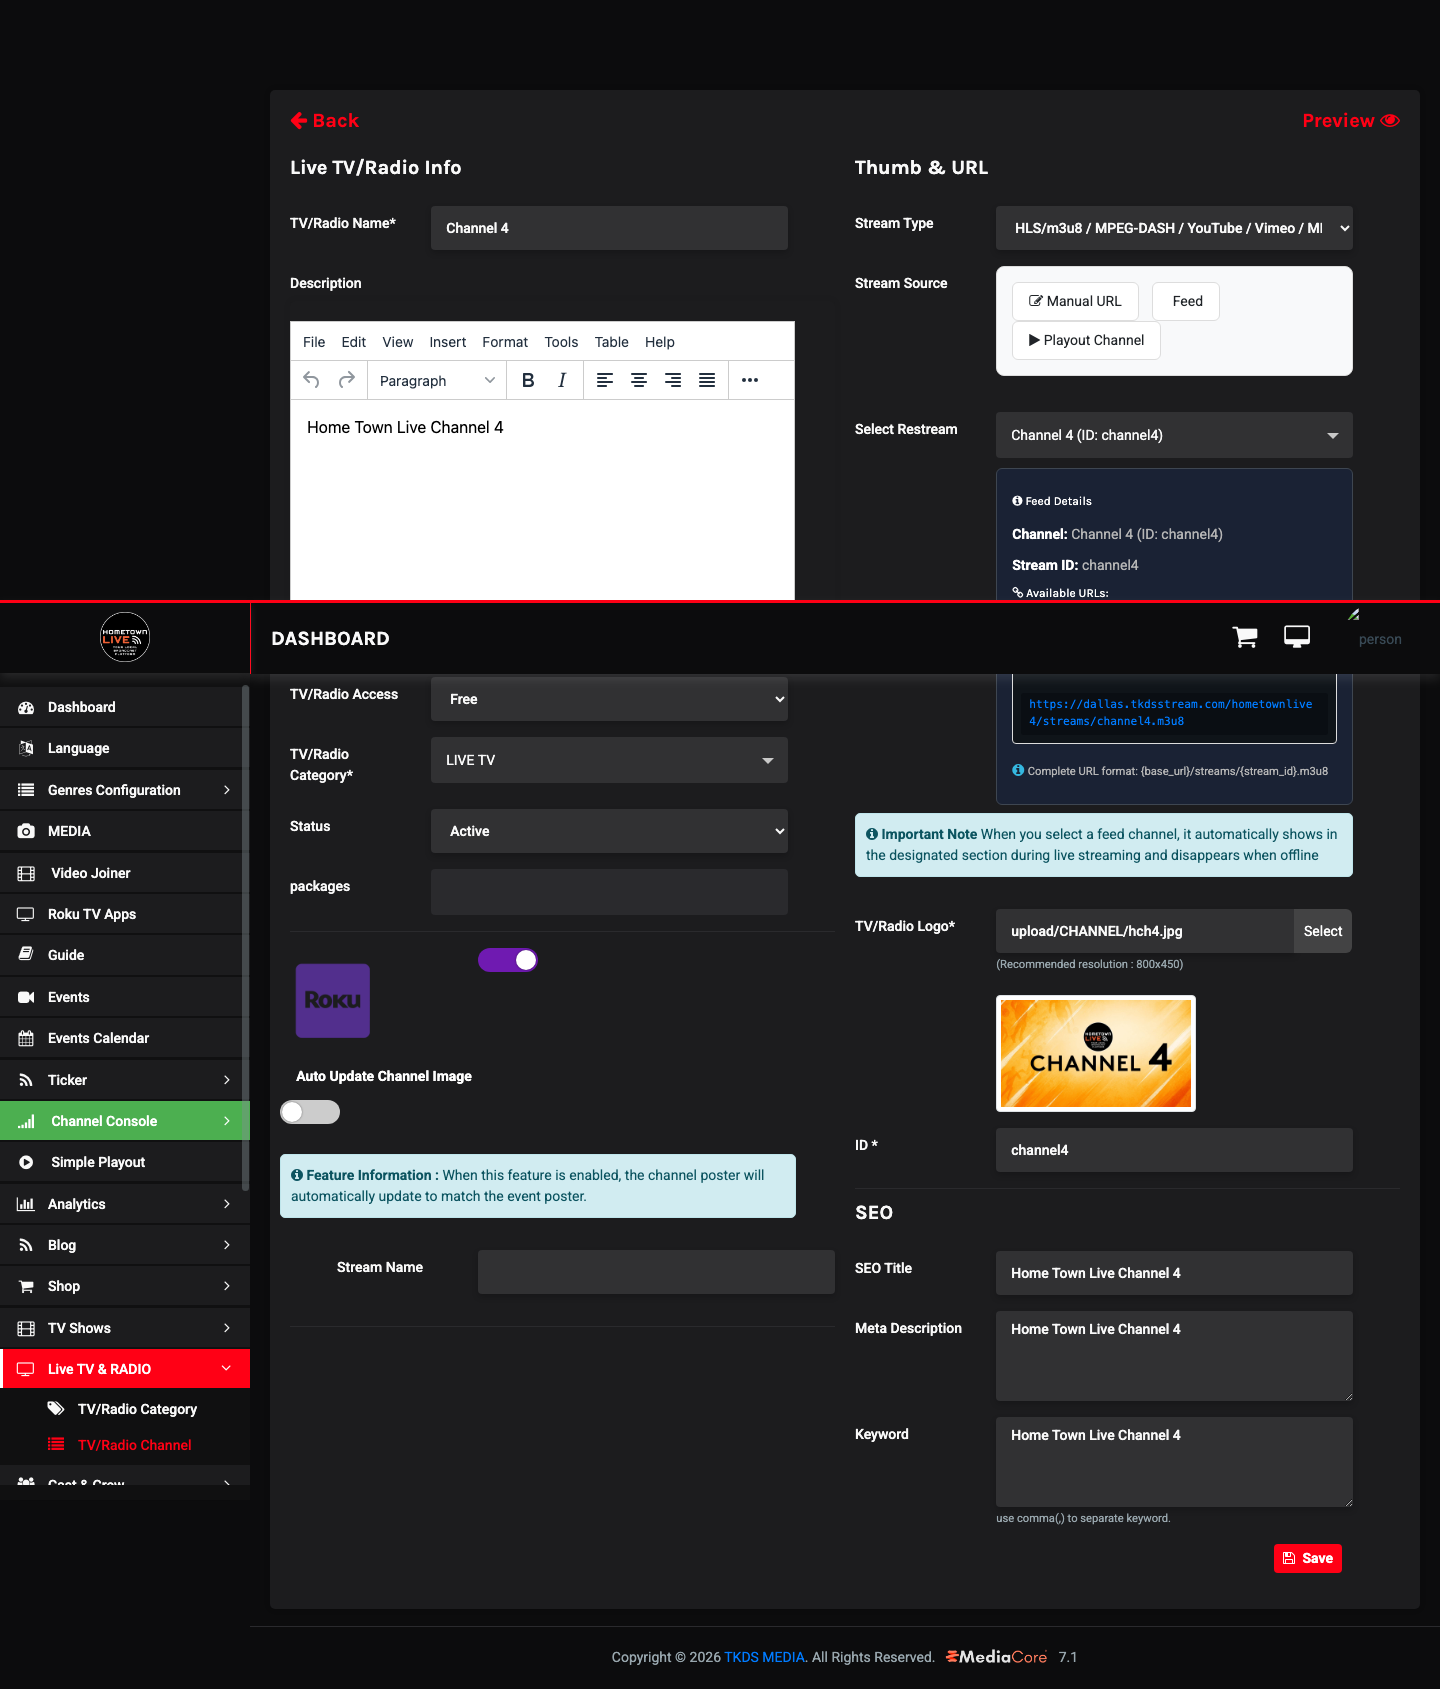The height and width of the screenshot is (1689, 1440).
Task: Open the editor Help menu
Action: pos(659,342)
